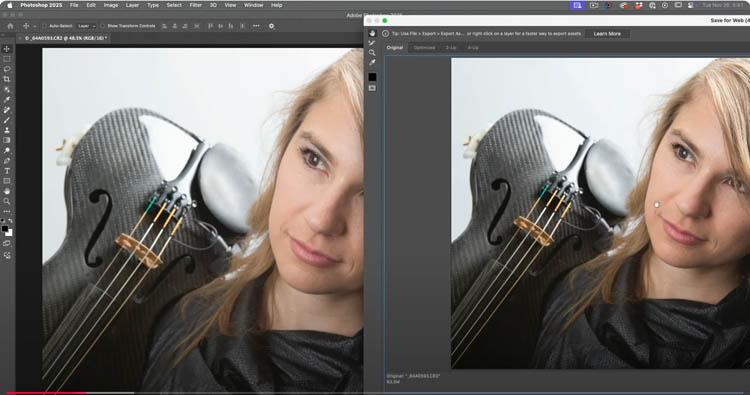This screenshot has height=395, width=750.
Task: Toggle Quick Mask mode icon
Action: (7, 243)
